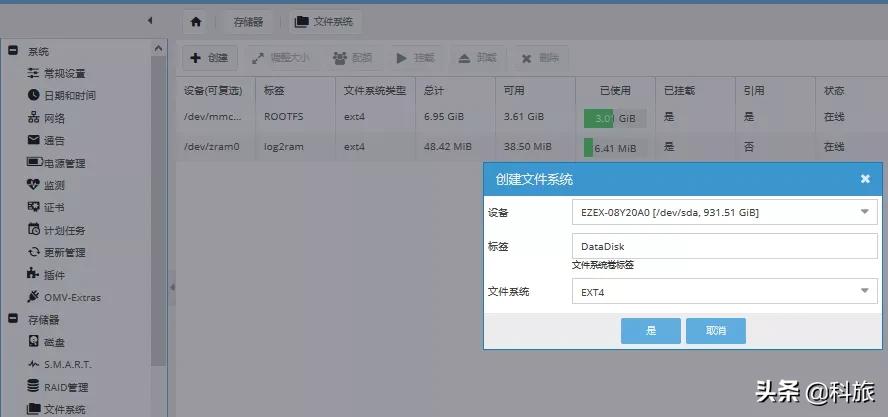Click the 删除 toolbar button
The image size is (888, 417).
(540, 58)
